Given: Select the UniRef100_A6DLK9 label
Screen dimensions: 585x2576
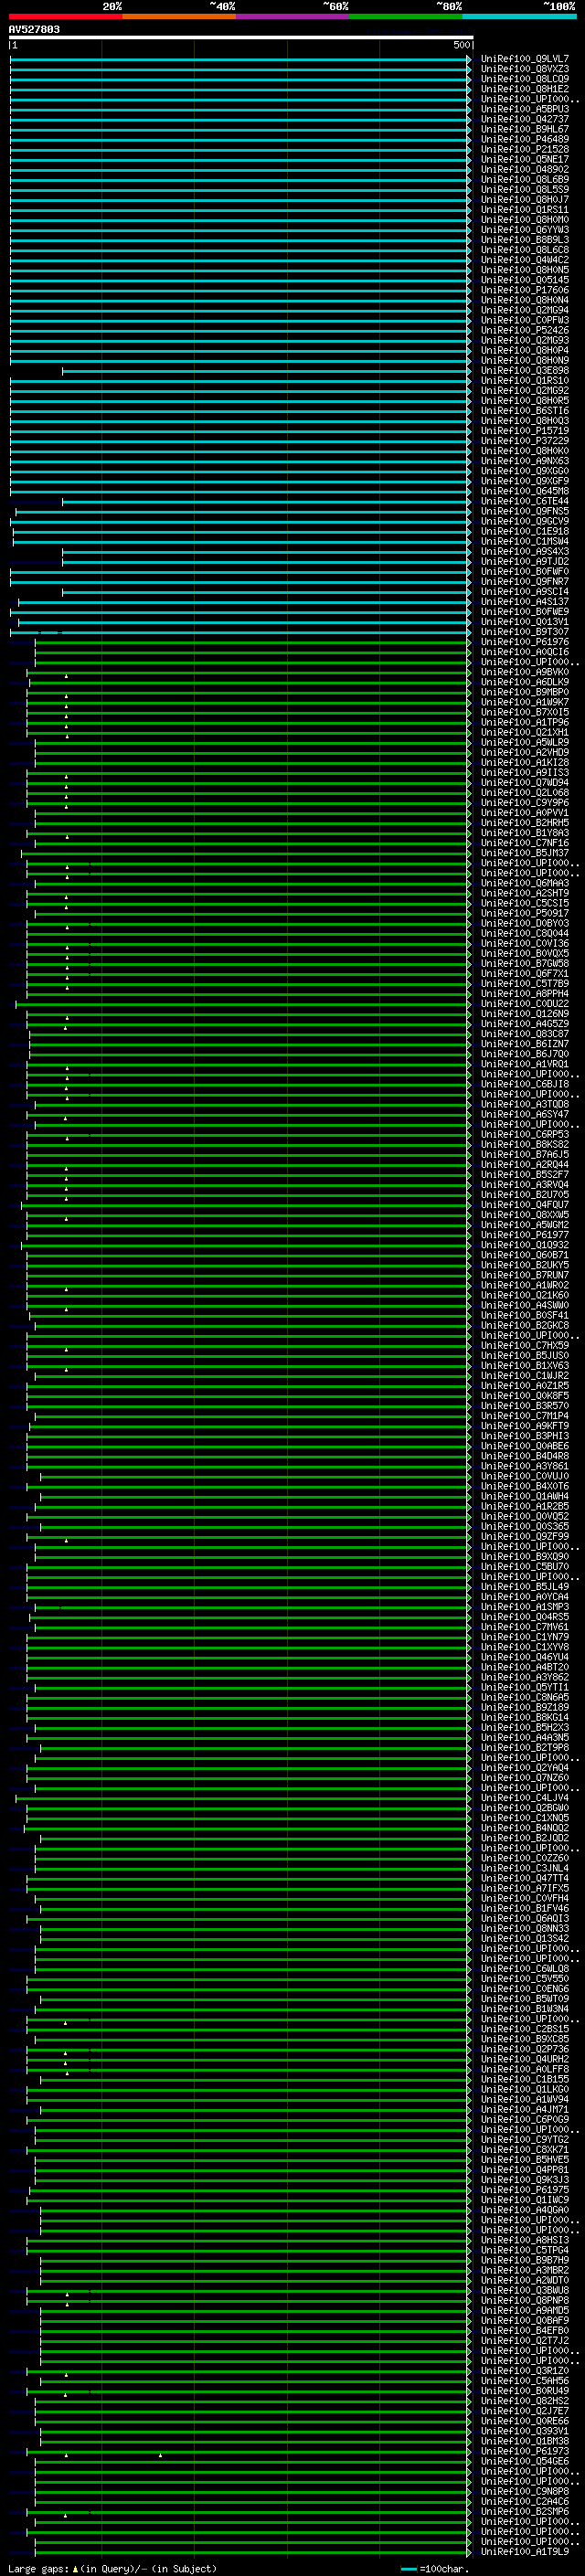Looking at the screenshot, I should (x=525, y=683).
